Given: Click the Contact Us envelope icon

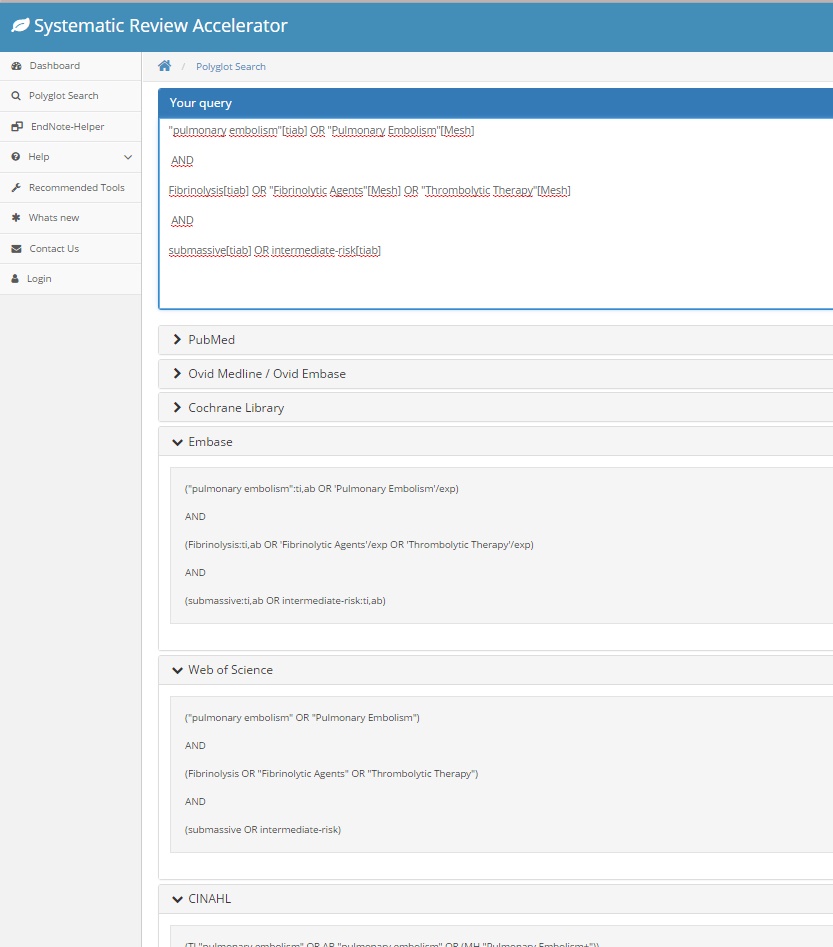Looking at the screenshot, I should click(x=16, y=249).
